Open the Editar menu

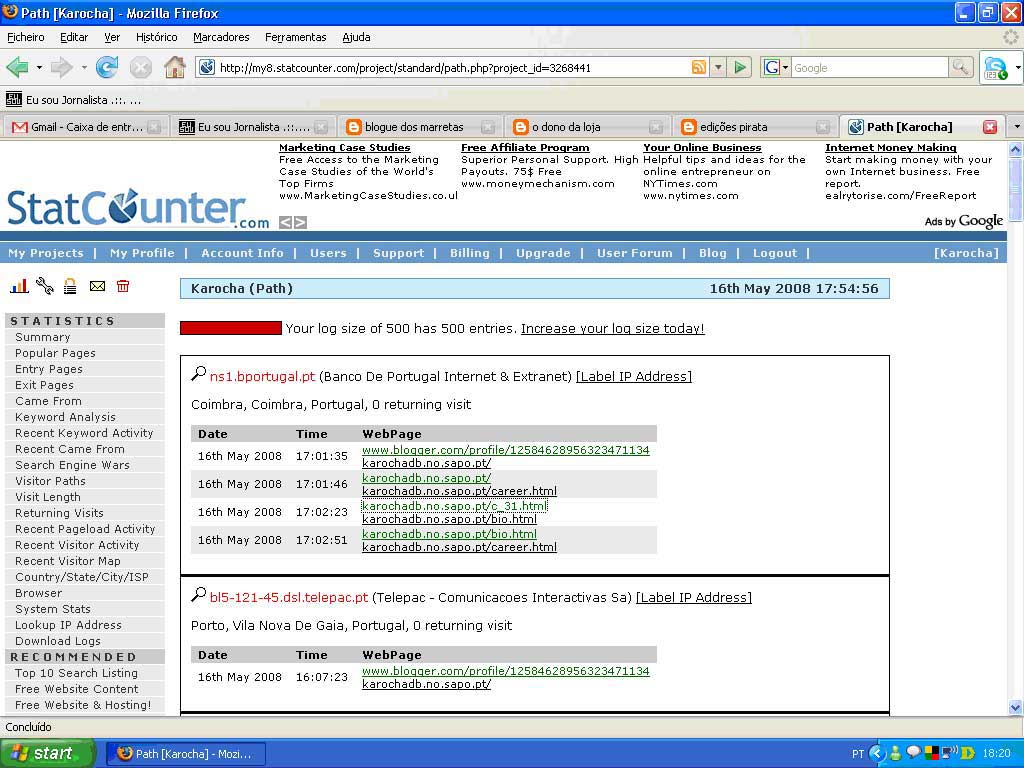[x=74, y=37]
